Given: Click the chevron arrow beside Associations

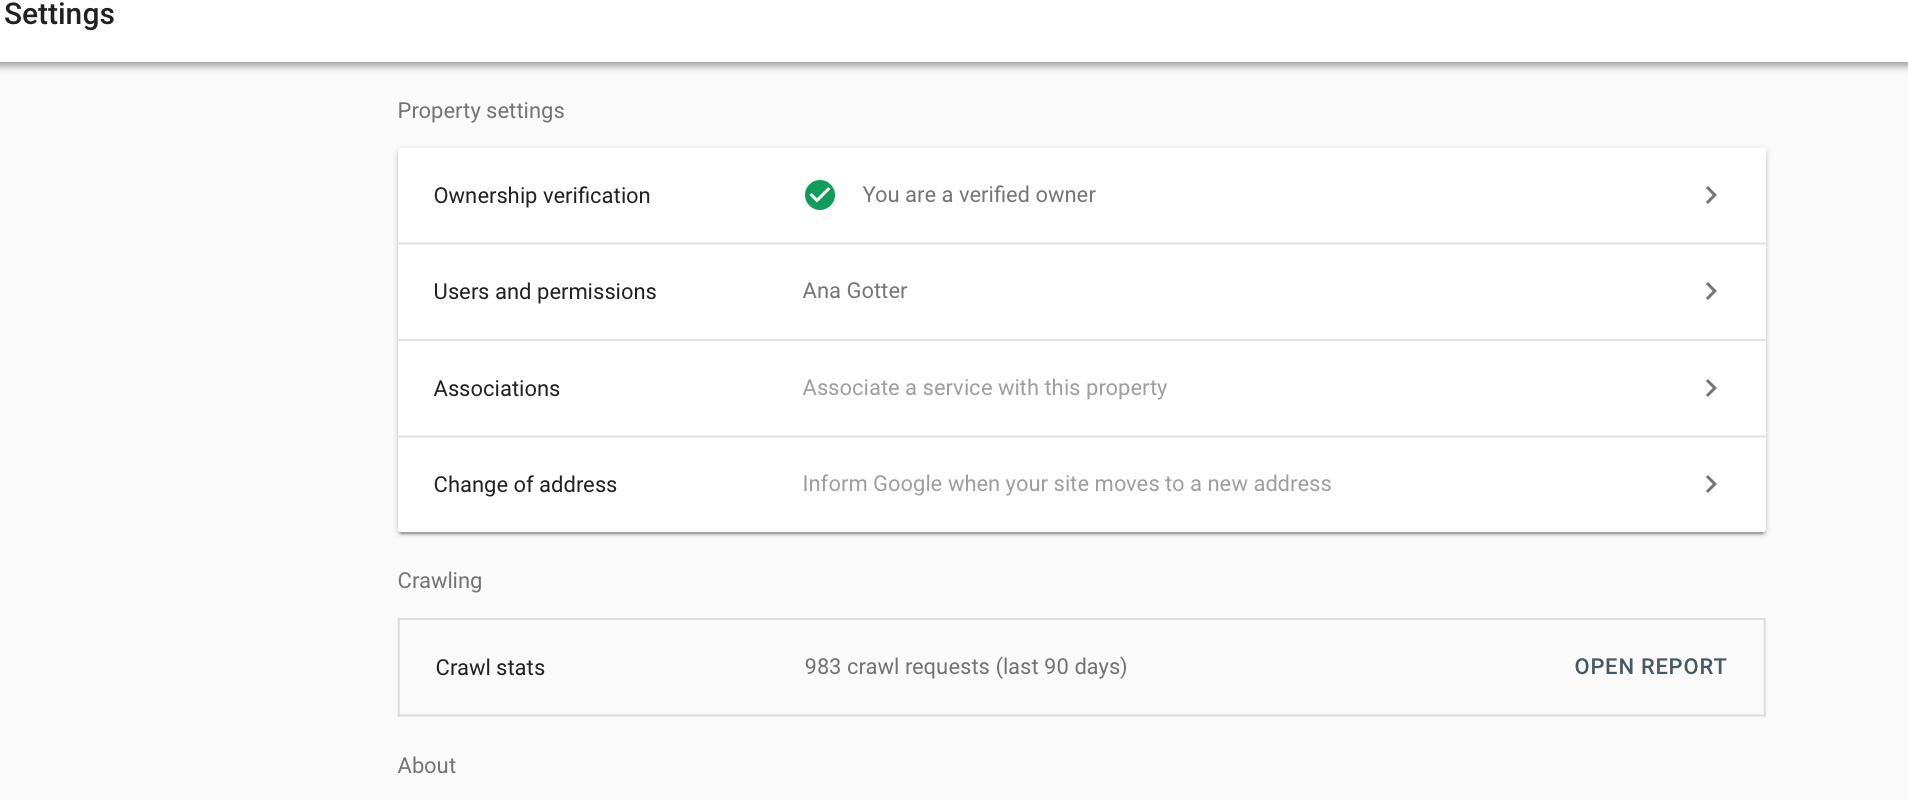Looking at the screenshot, I should (x=1711, y=388).
